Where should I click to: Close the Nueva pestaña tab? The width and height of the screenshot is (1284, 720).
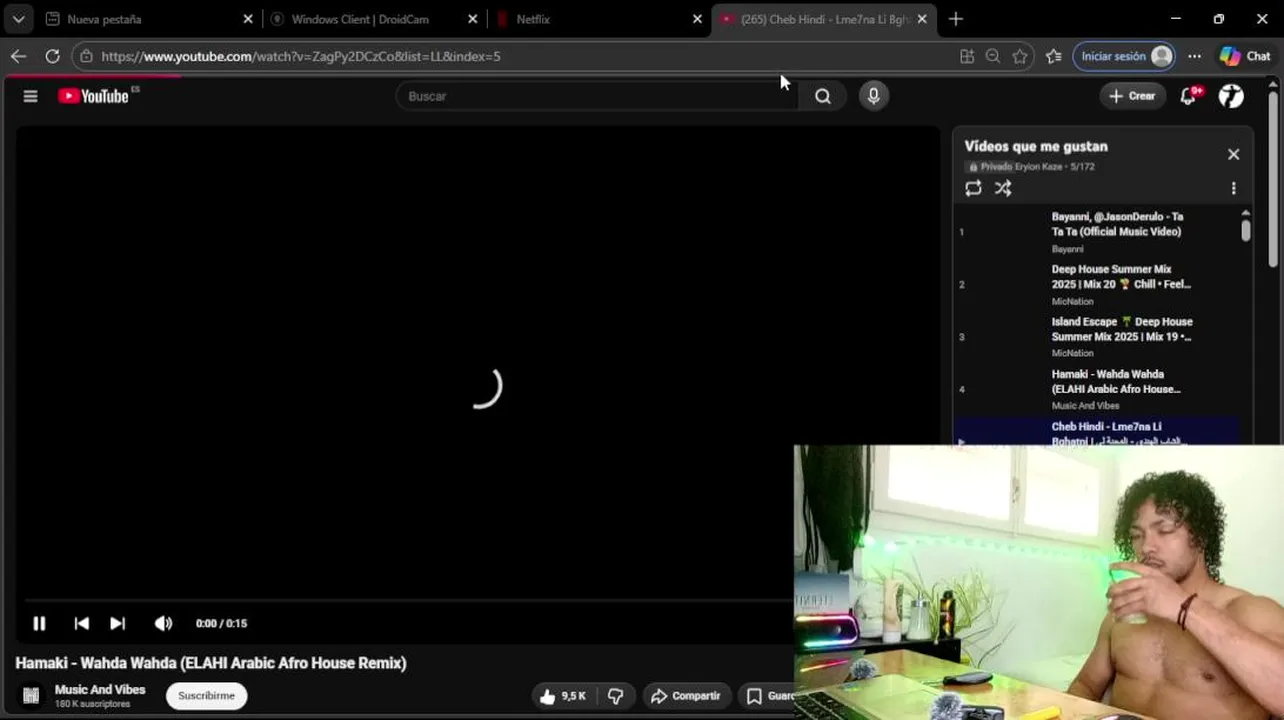[248, 19]
